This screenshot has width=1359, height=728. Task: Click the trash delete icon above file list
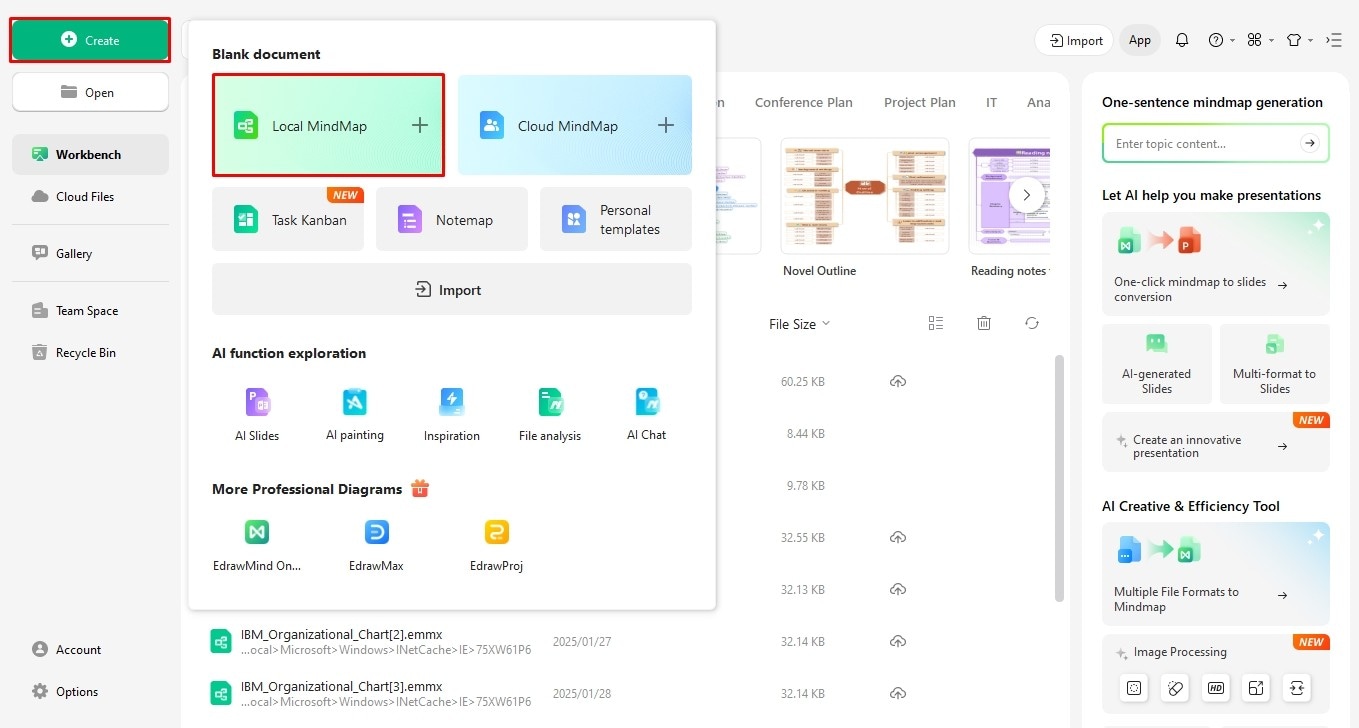tap(984, 323)
